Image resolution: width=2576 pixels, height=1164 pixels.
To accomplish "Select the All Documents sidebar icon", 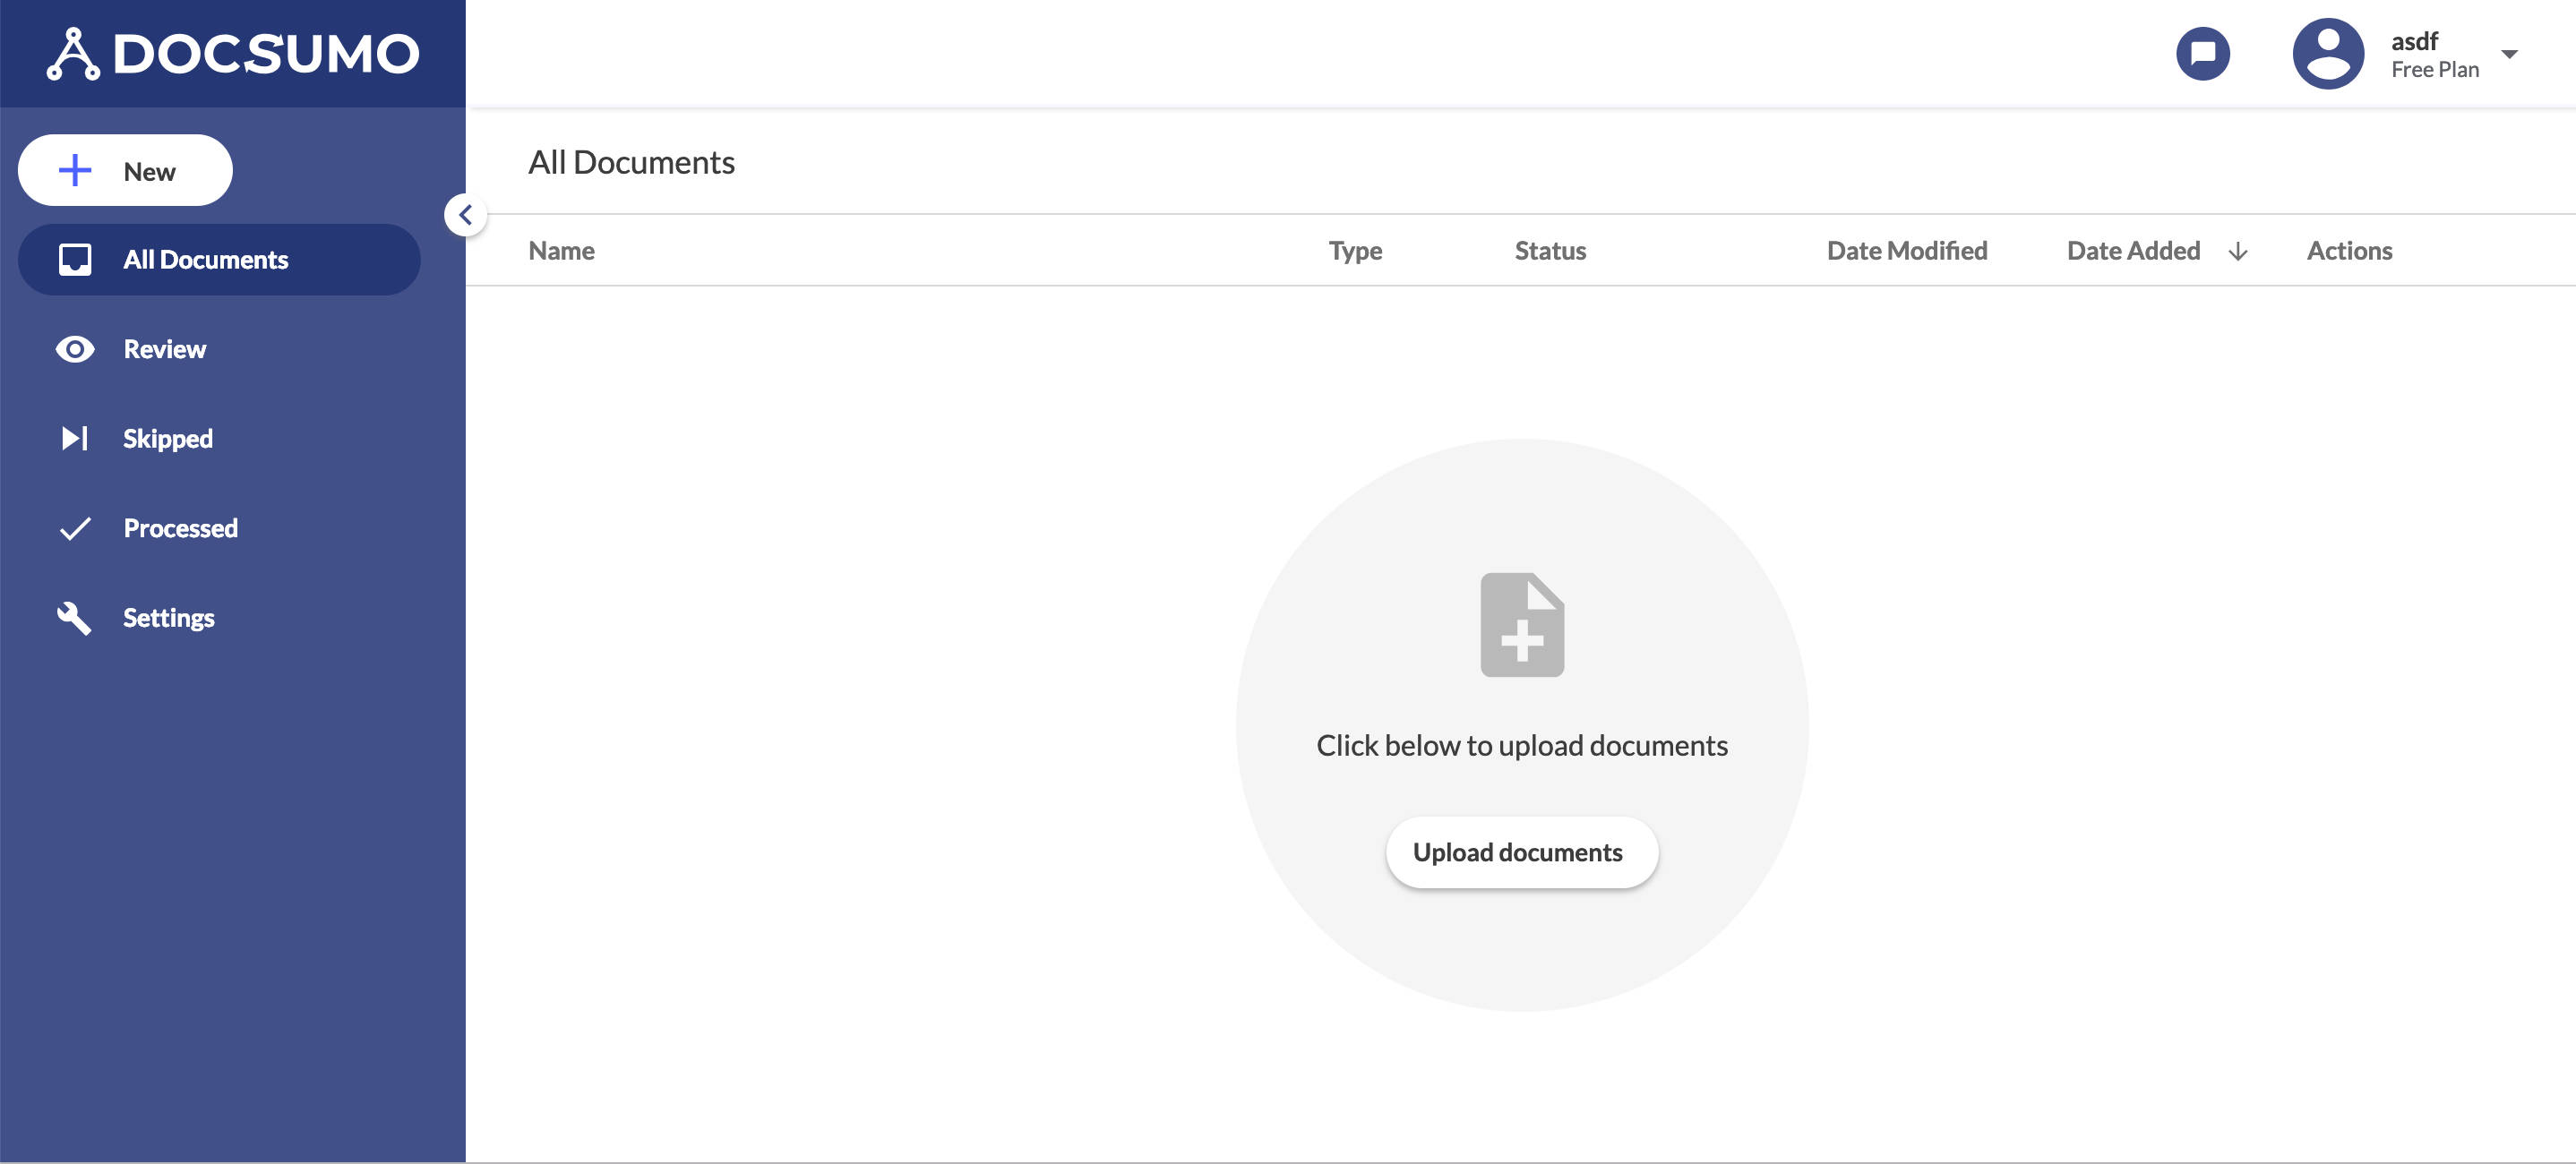I will [75, 259].
